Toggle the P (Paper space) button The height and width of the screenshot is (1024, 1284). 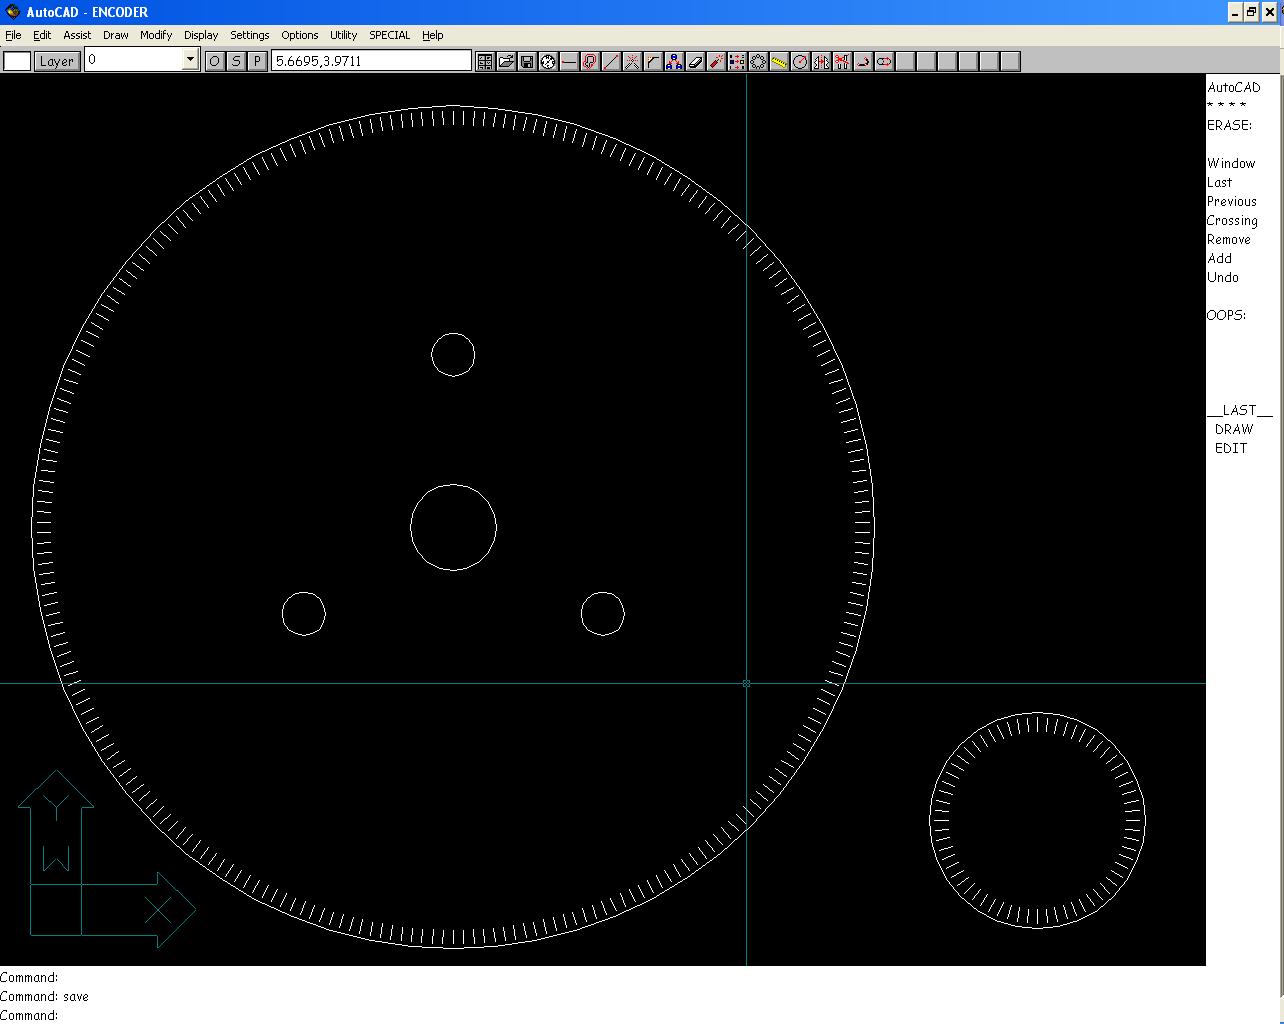pyautogui.click(x=257, y=61)
